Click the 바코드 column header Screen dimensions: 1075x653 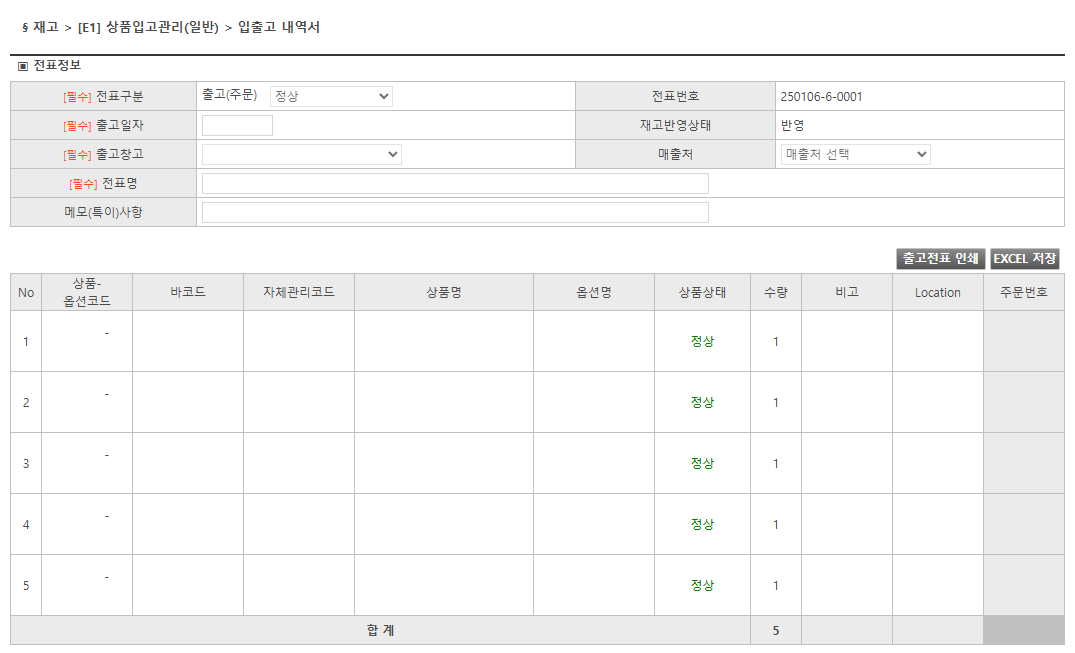coord(187,291)
